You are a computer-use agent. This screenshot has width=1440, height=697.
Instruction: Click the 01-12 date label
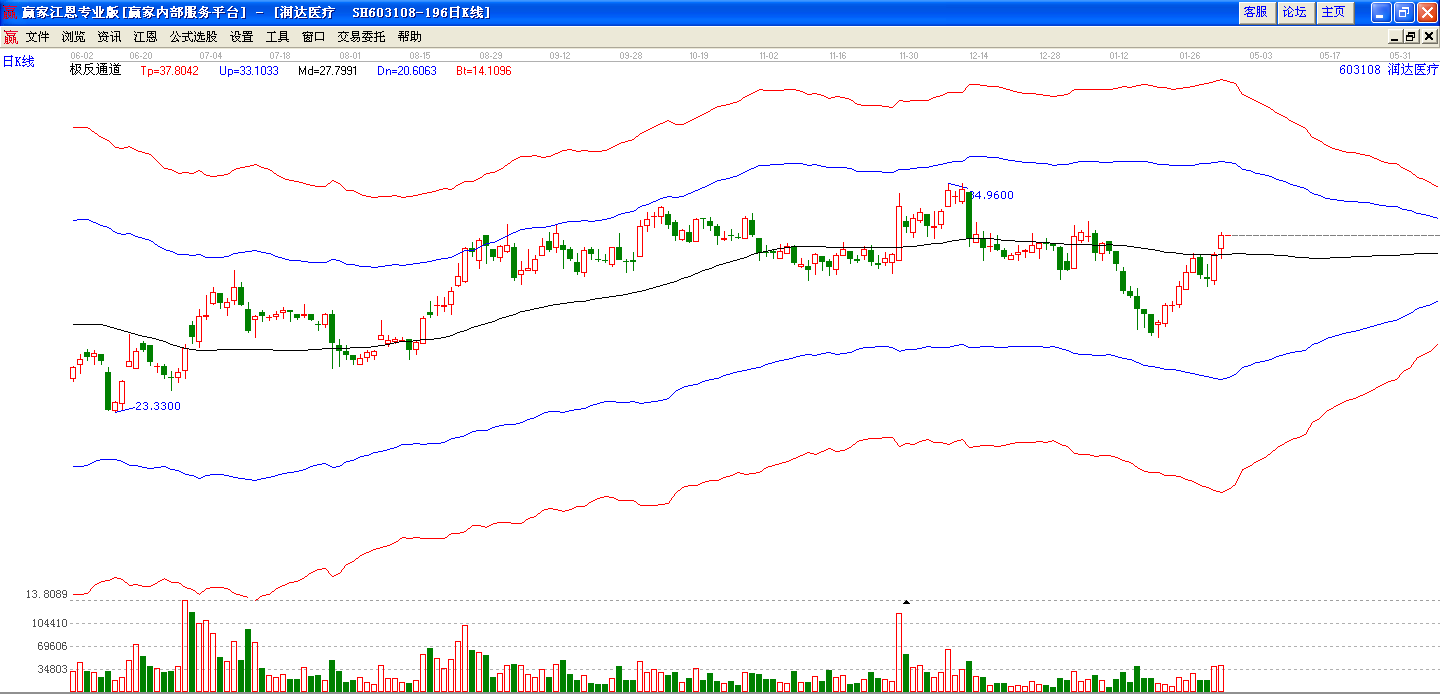[x=1120, y=56]
